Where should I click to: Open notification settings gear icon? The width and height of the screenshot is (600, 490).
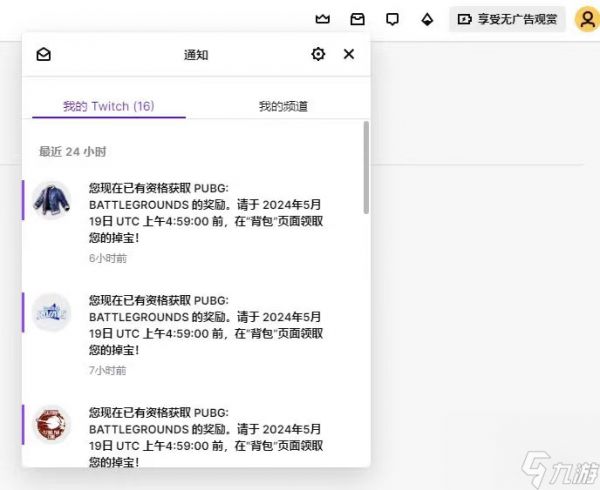point(318,54)
